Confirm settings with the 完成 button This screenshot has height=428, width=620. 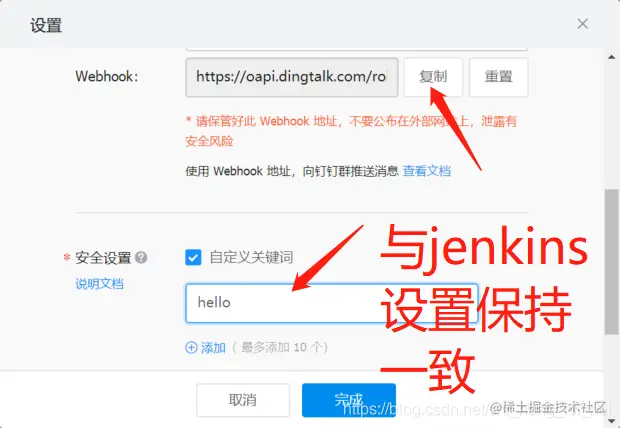click(x=349, y=400)
